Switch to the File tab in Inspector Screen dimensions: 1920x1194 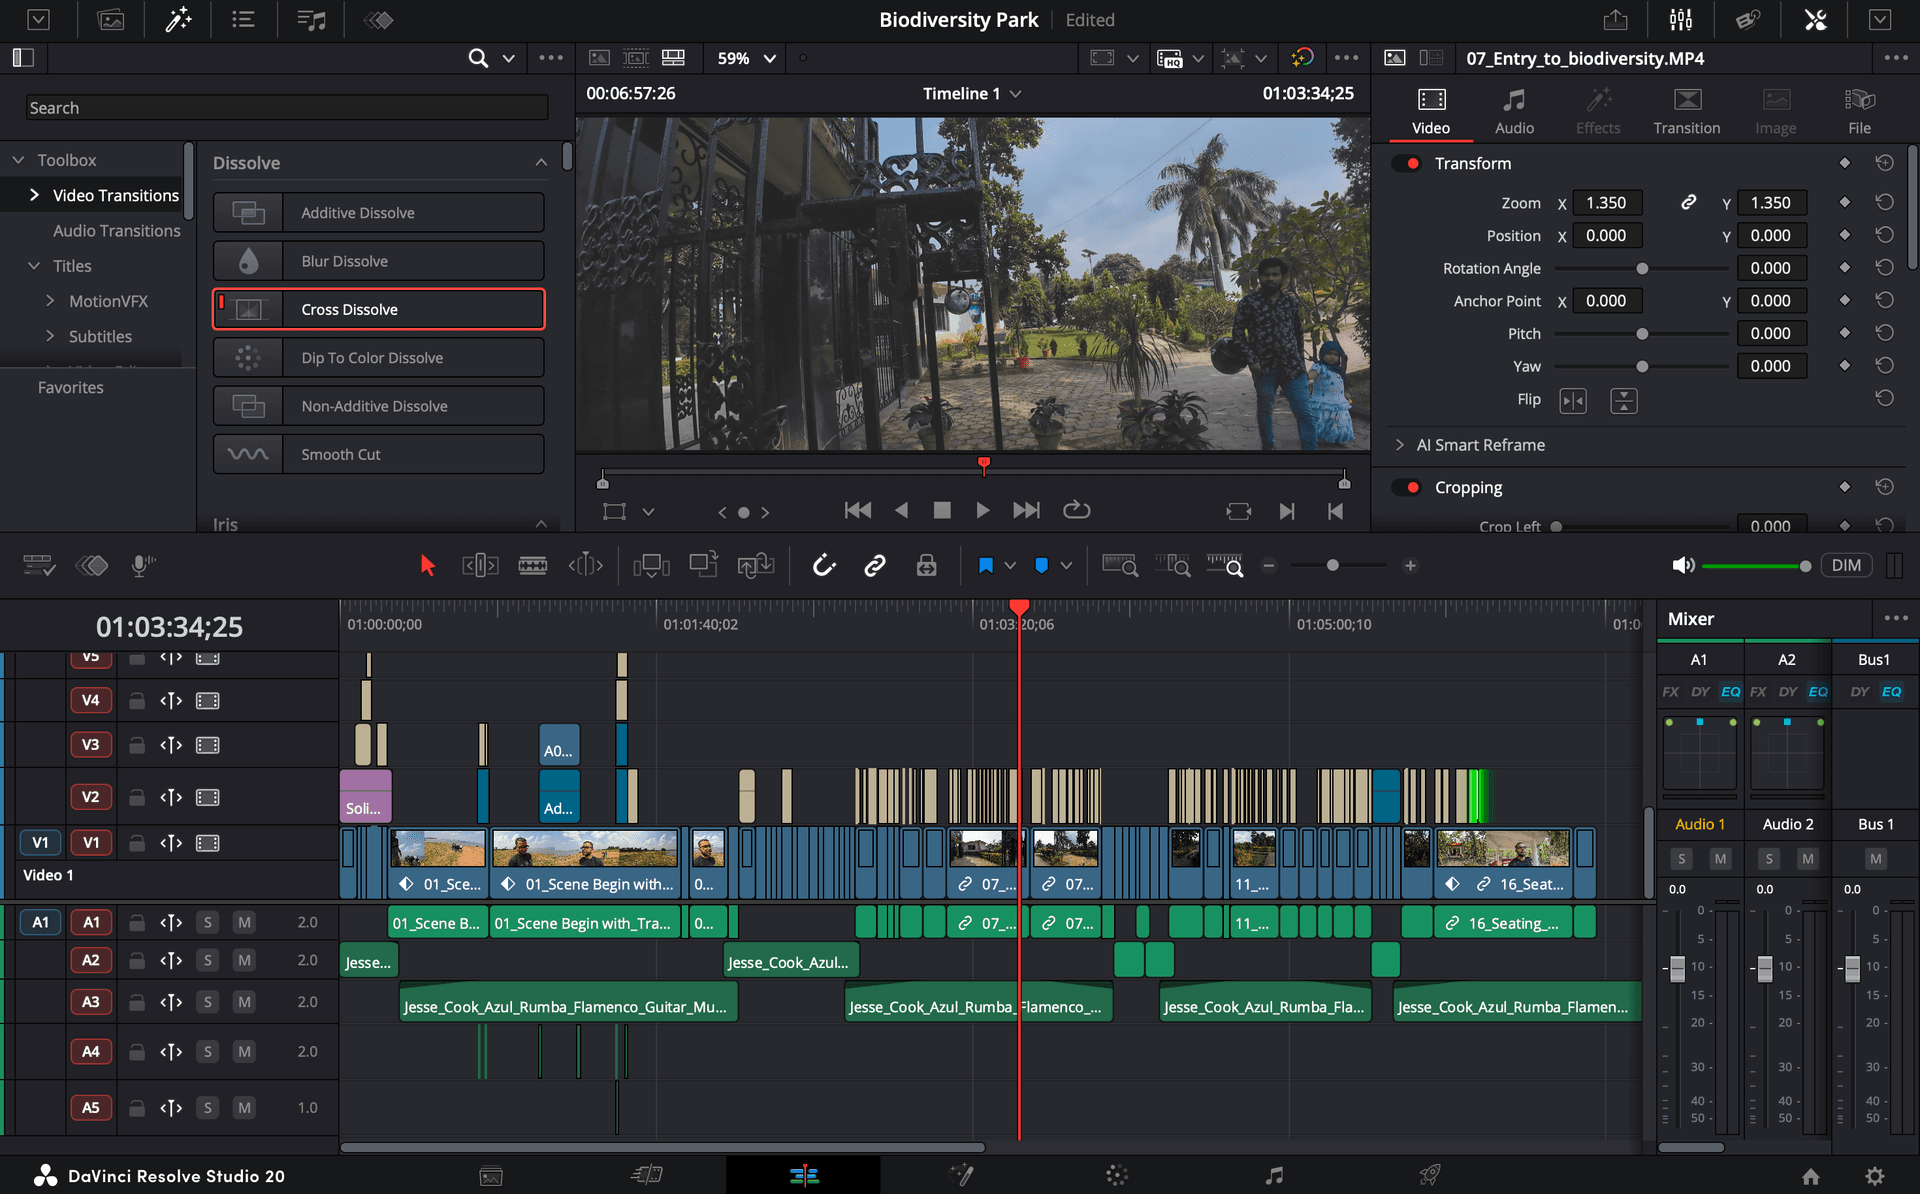(x=1858, y=108)
